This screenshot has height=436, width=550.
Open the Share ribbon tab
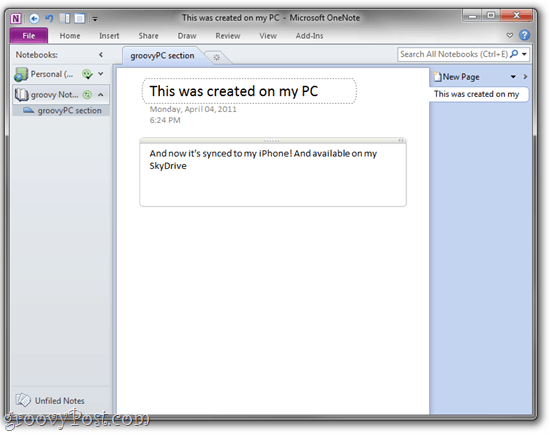pyautogui.click(x=148, y=36)
